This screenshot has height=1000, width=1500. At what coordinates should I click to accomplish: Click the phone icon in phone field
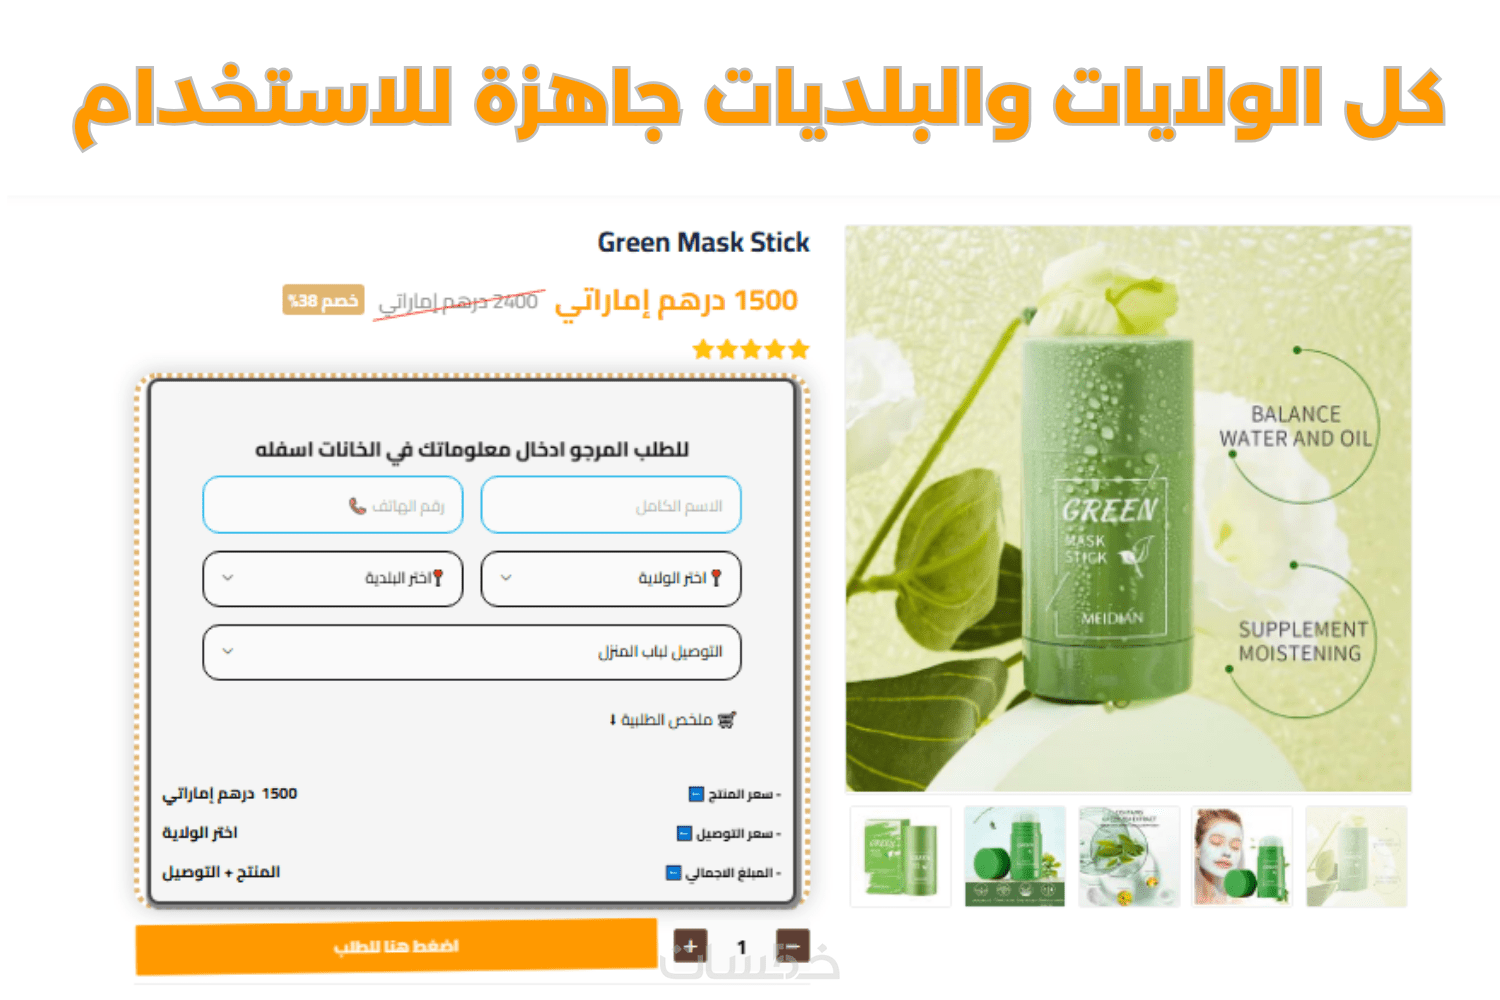pos(357,506)
